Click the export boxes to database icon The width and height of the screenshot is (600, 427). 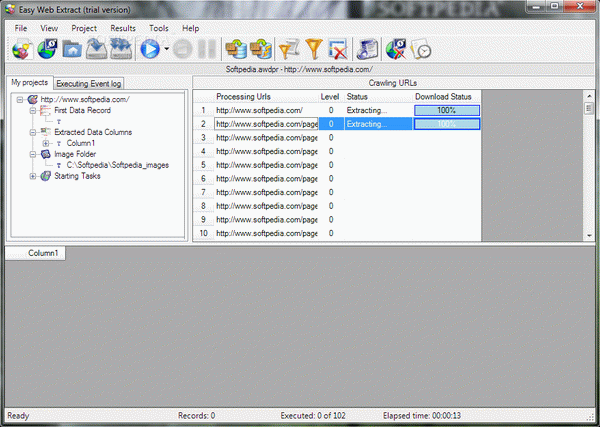pyautogui.click(x=236, y=49)
